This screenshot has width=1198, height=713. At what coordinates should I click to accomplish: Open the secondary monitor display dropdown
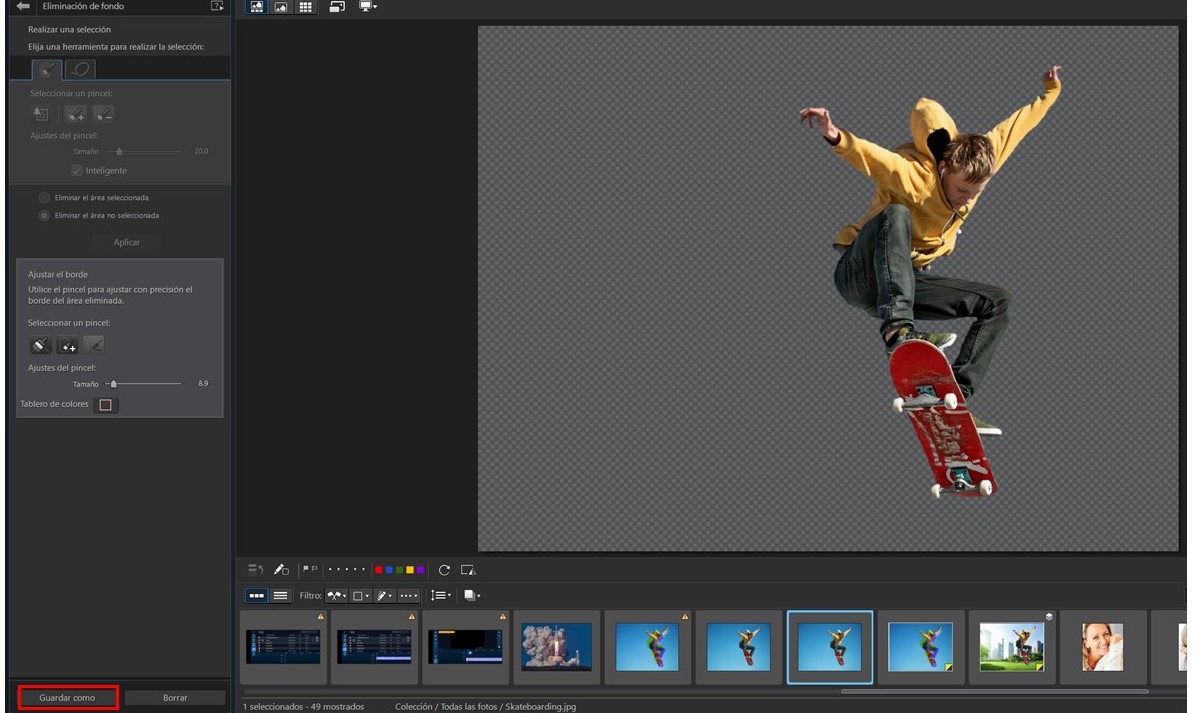368,7
